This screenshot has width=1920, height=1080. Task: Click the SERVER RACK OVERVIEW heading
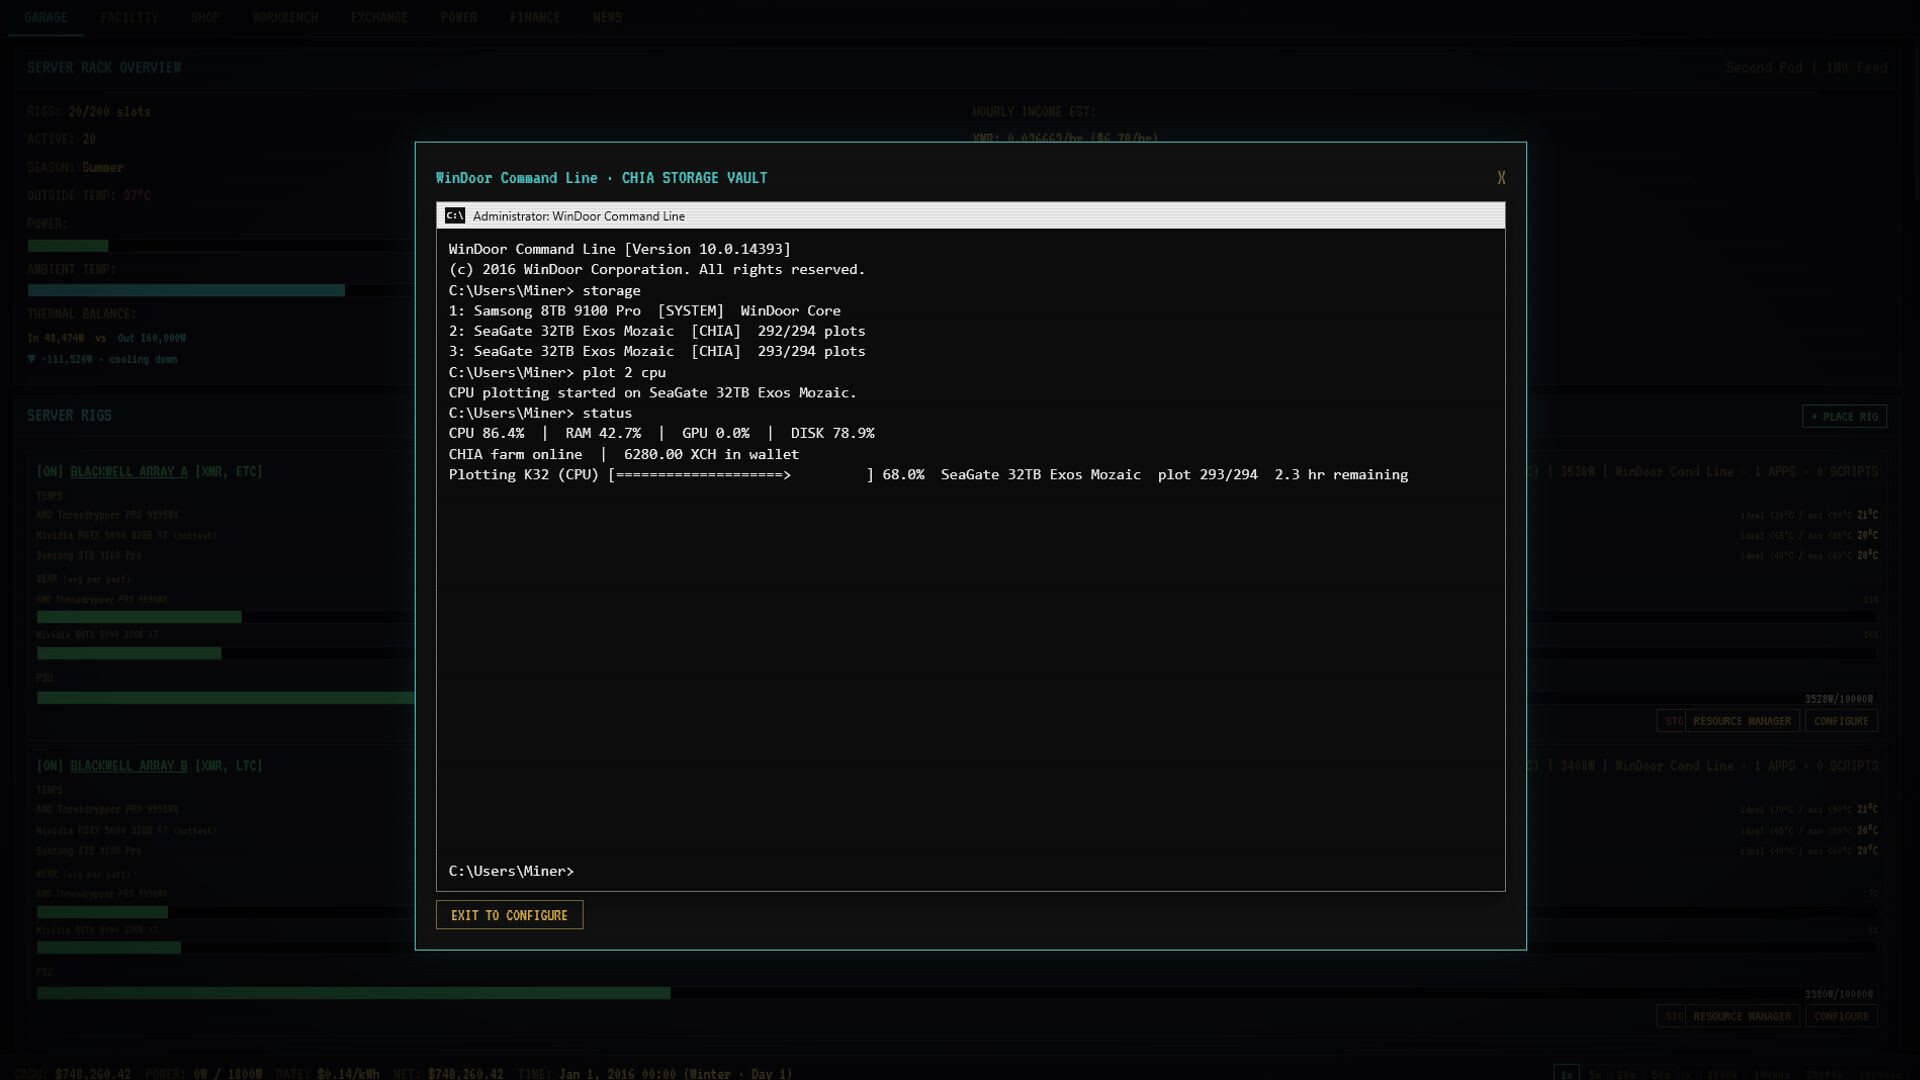[104, 68]
